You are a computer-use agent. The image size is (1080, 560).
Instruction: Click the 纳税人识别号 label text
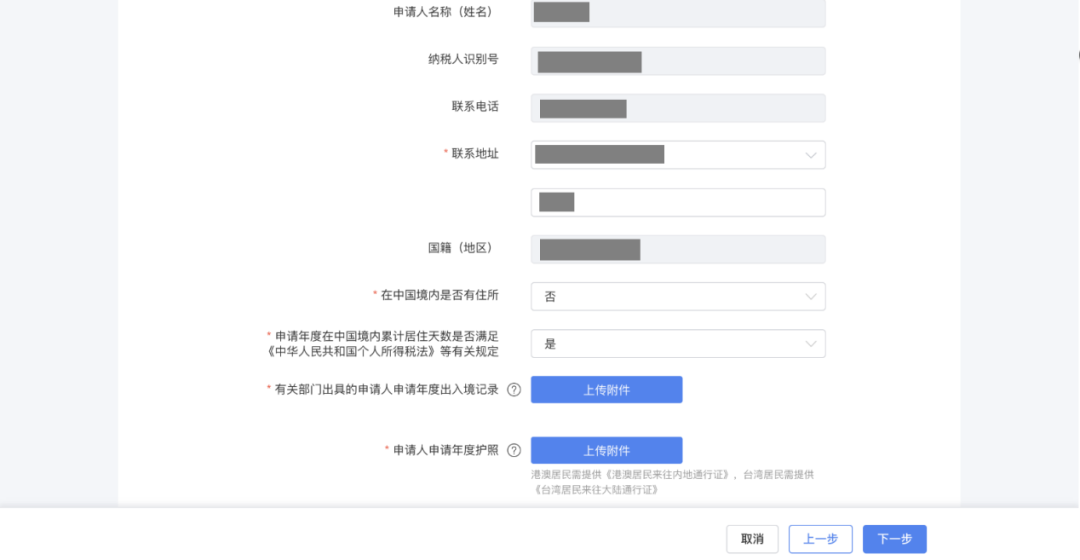463,59
